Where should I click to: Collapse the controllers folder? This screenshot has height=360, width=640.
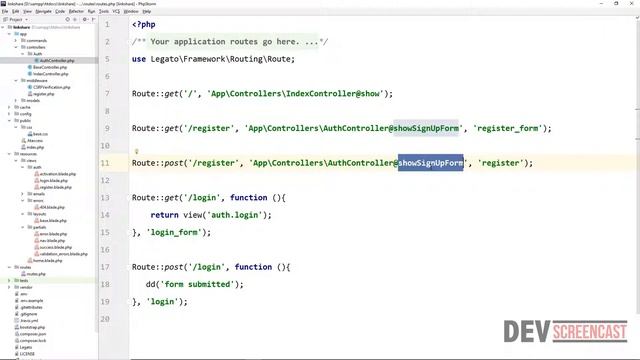tap(16, 47)
